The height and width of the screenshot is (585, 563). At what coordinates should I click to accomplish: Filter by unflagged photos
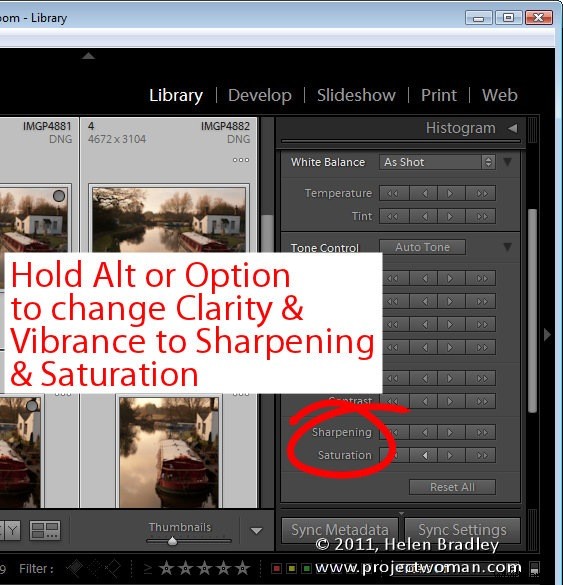(x=95, y=568)
